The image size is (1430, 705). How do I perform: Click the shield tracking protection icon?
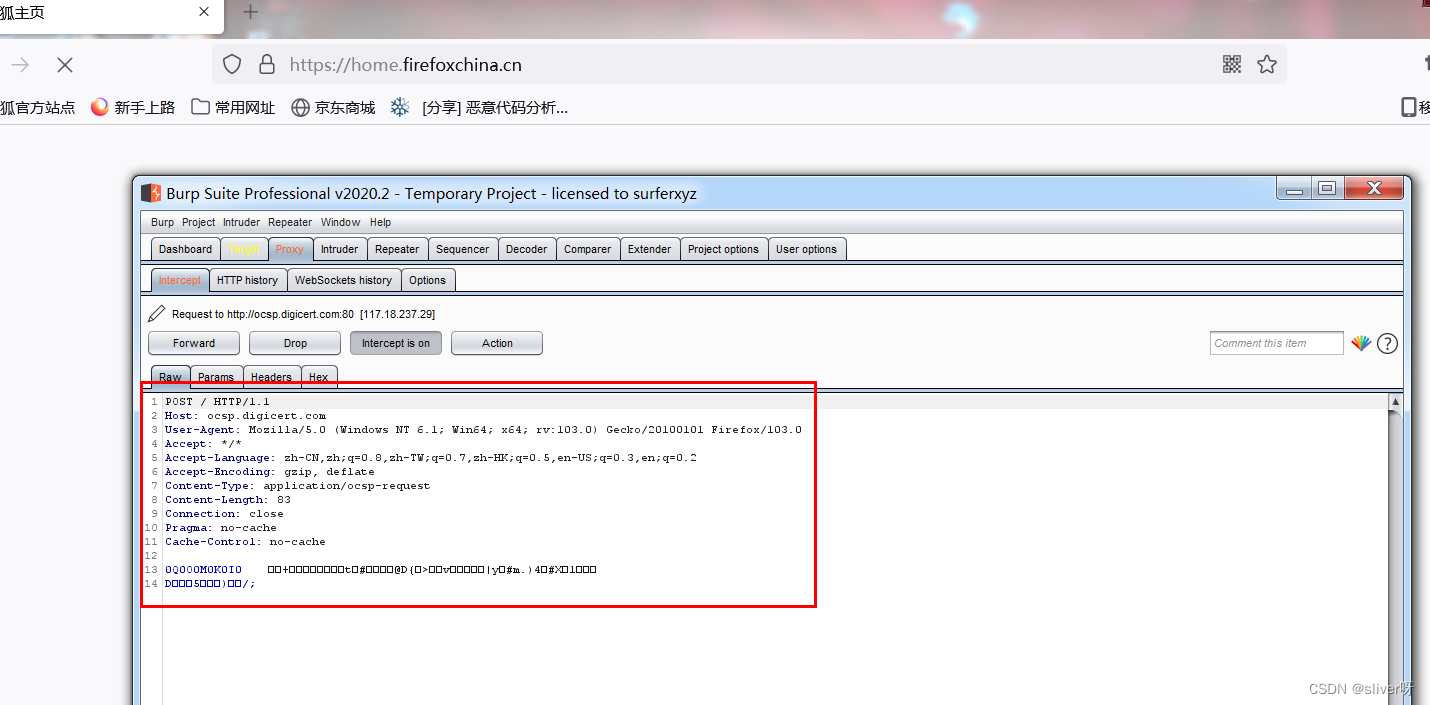pyautogui.click(x=232, y=65)
